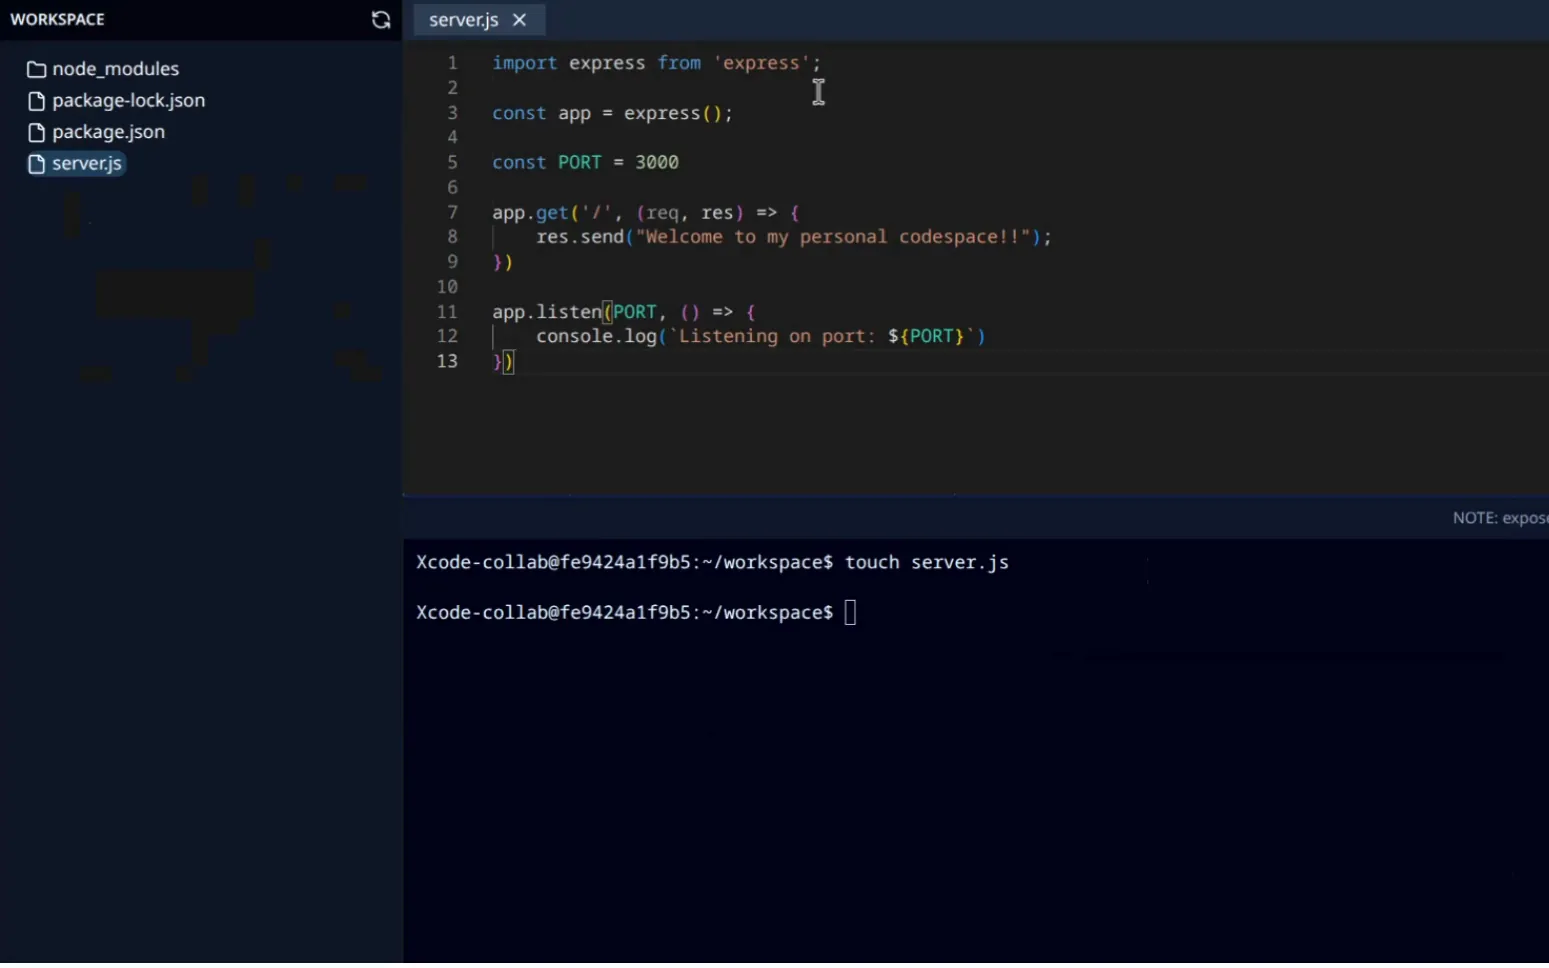Screen dimensions: 1549x968
Task: Click the file icon beside server.js
Action: coord(37,164)
